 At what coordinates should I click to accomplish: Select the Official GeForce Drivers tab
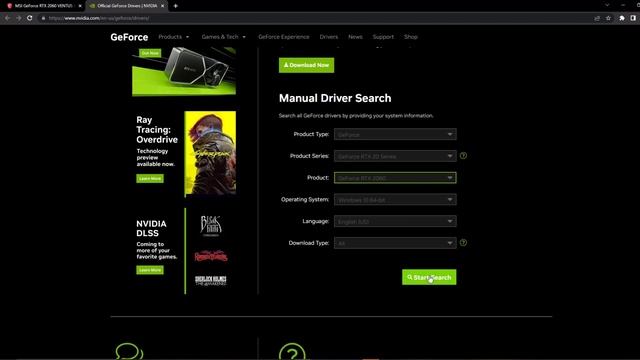point(127,6)
